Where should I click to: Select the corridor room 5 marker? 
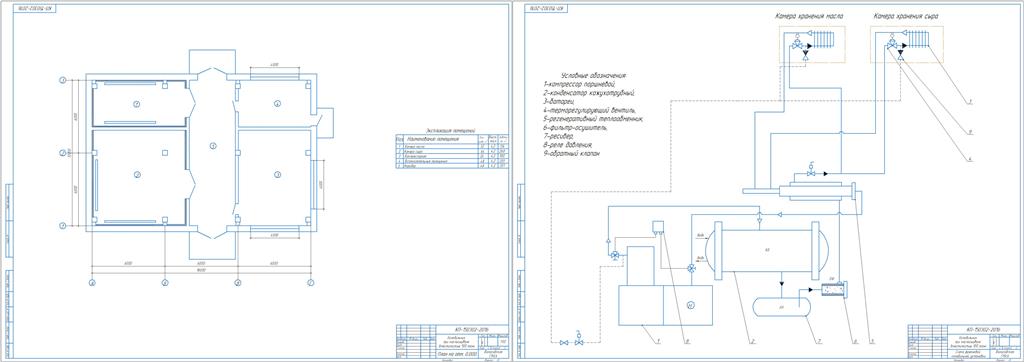(212, 145)
